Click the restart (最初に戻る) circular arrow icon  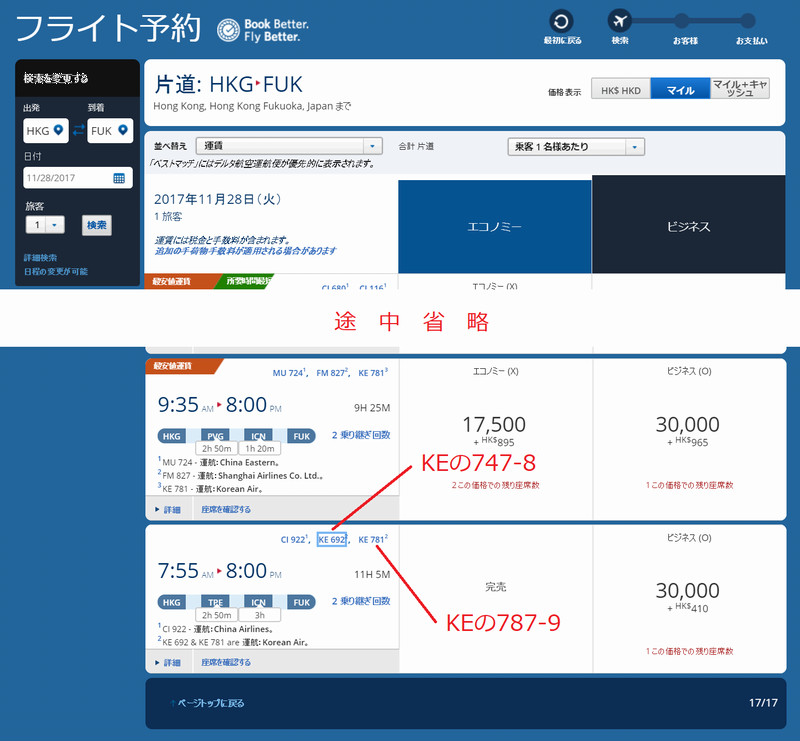coord(561,22)
